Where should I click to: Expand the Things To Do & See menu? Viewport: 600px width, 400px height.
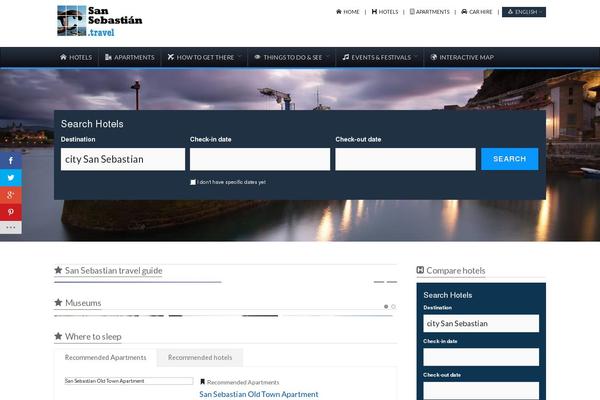[x=292, y=57]
